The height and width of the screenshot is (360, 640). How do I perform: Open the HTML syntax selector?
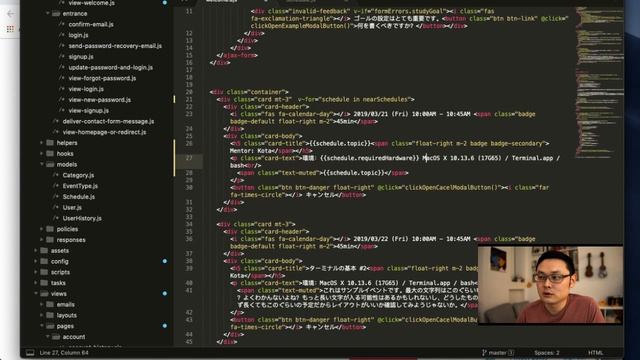click(x=596, y=353)
